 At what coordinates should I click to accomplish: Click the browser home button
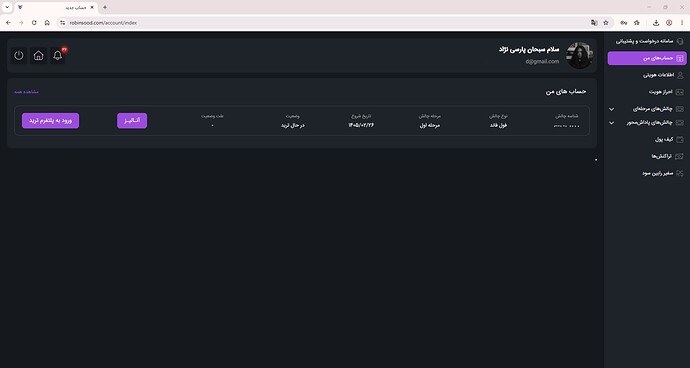click(47, 22)
